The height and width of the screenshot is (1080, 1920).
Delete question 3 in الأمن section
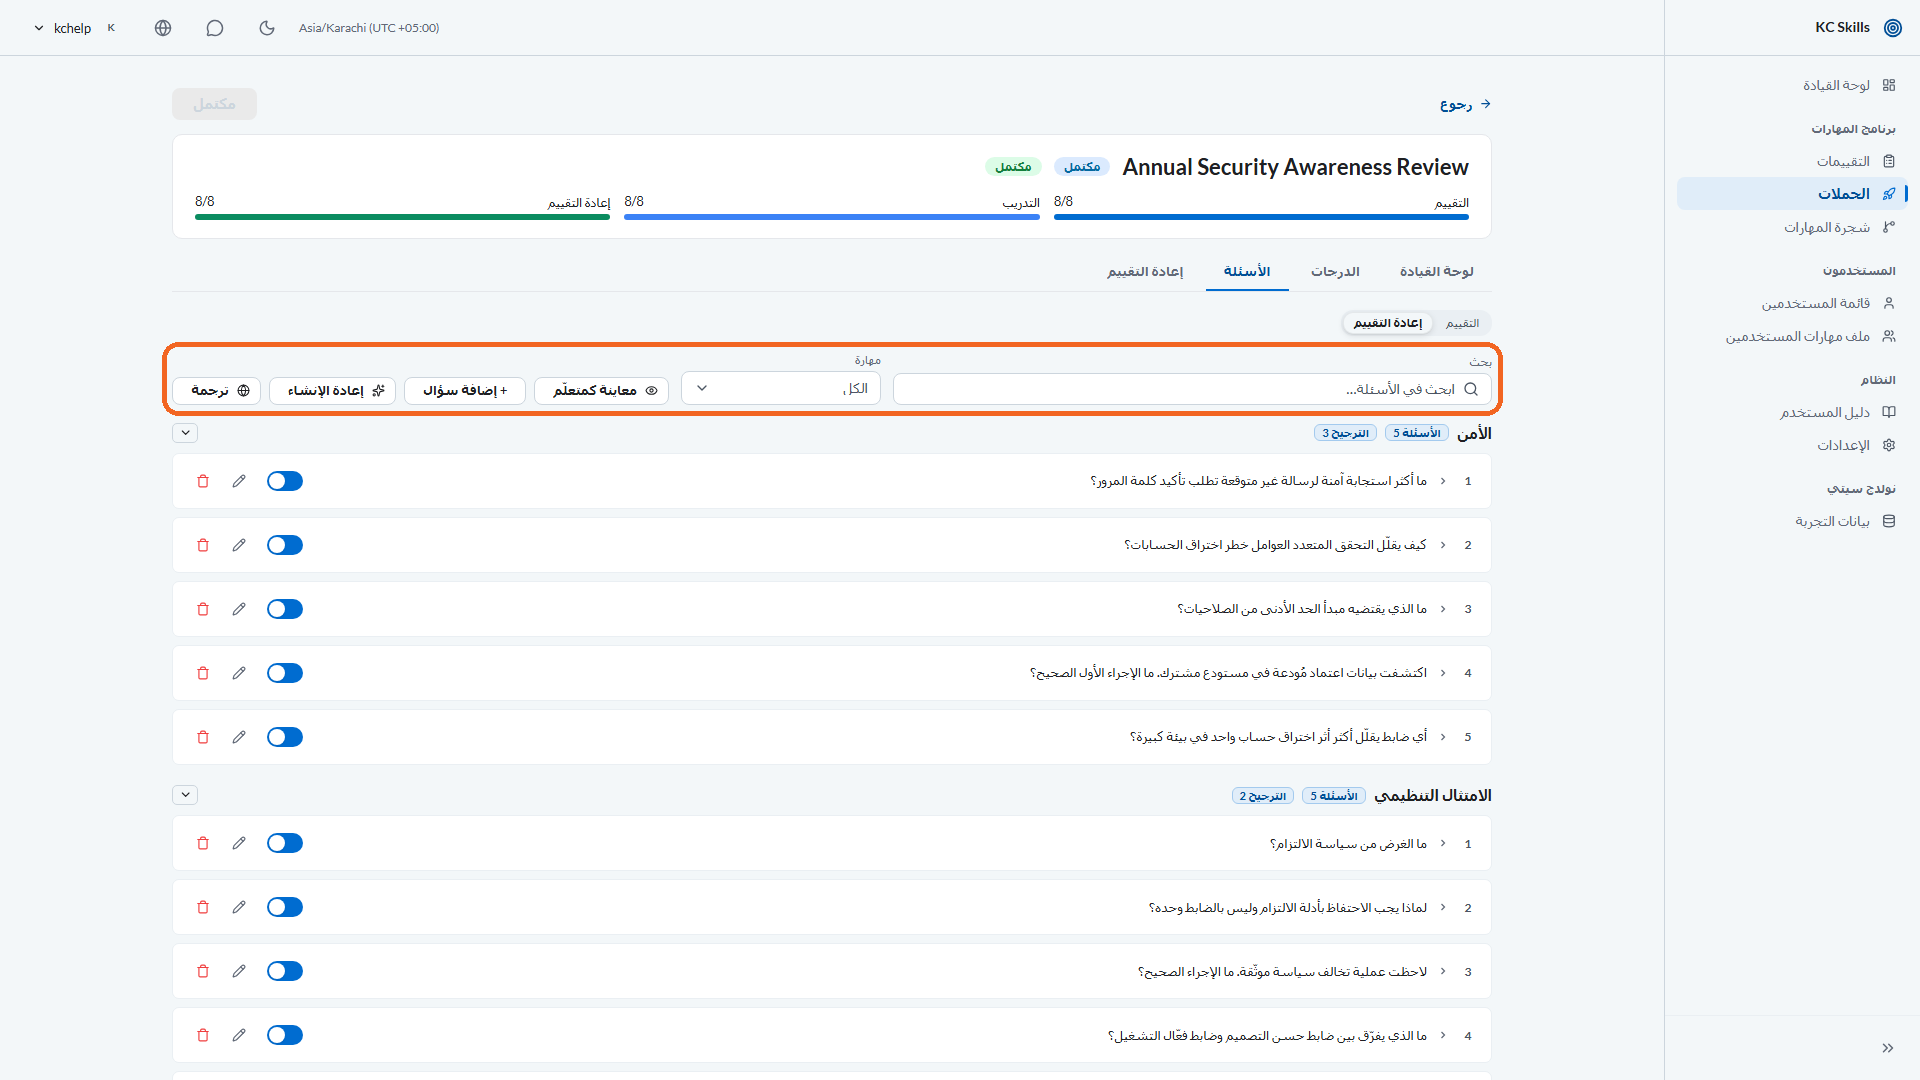tap(203, 609)
